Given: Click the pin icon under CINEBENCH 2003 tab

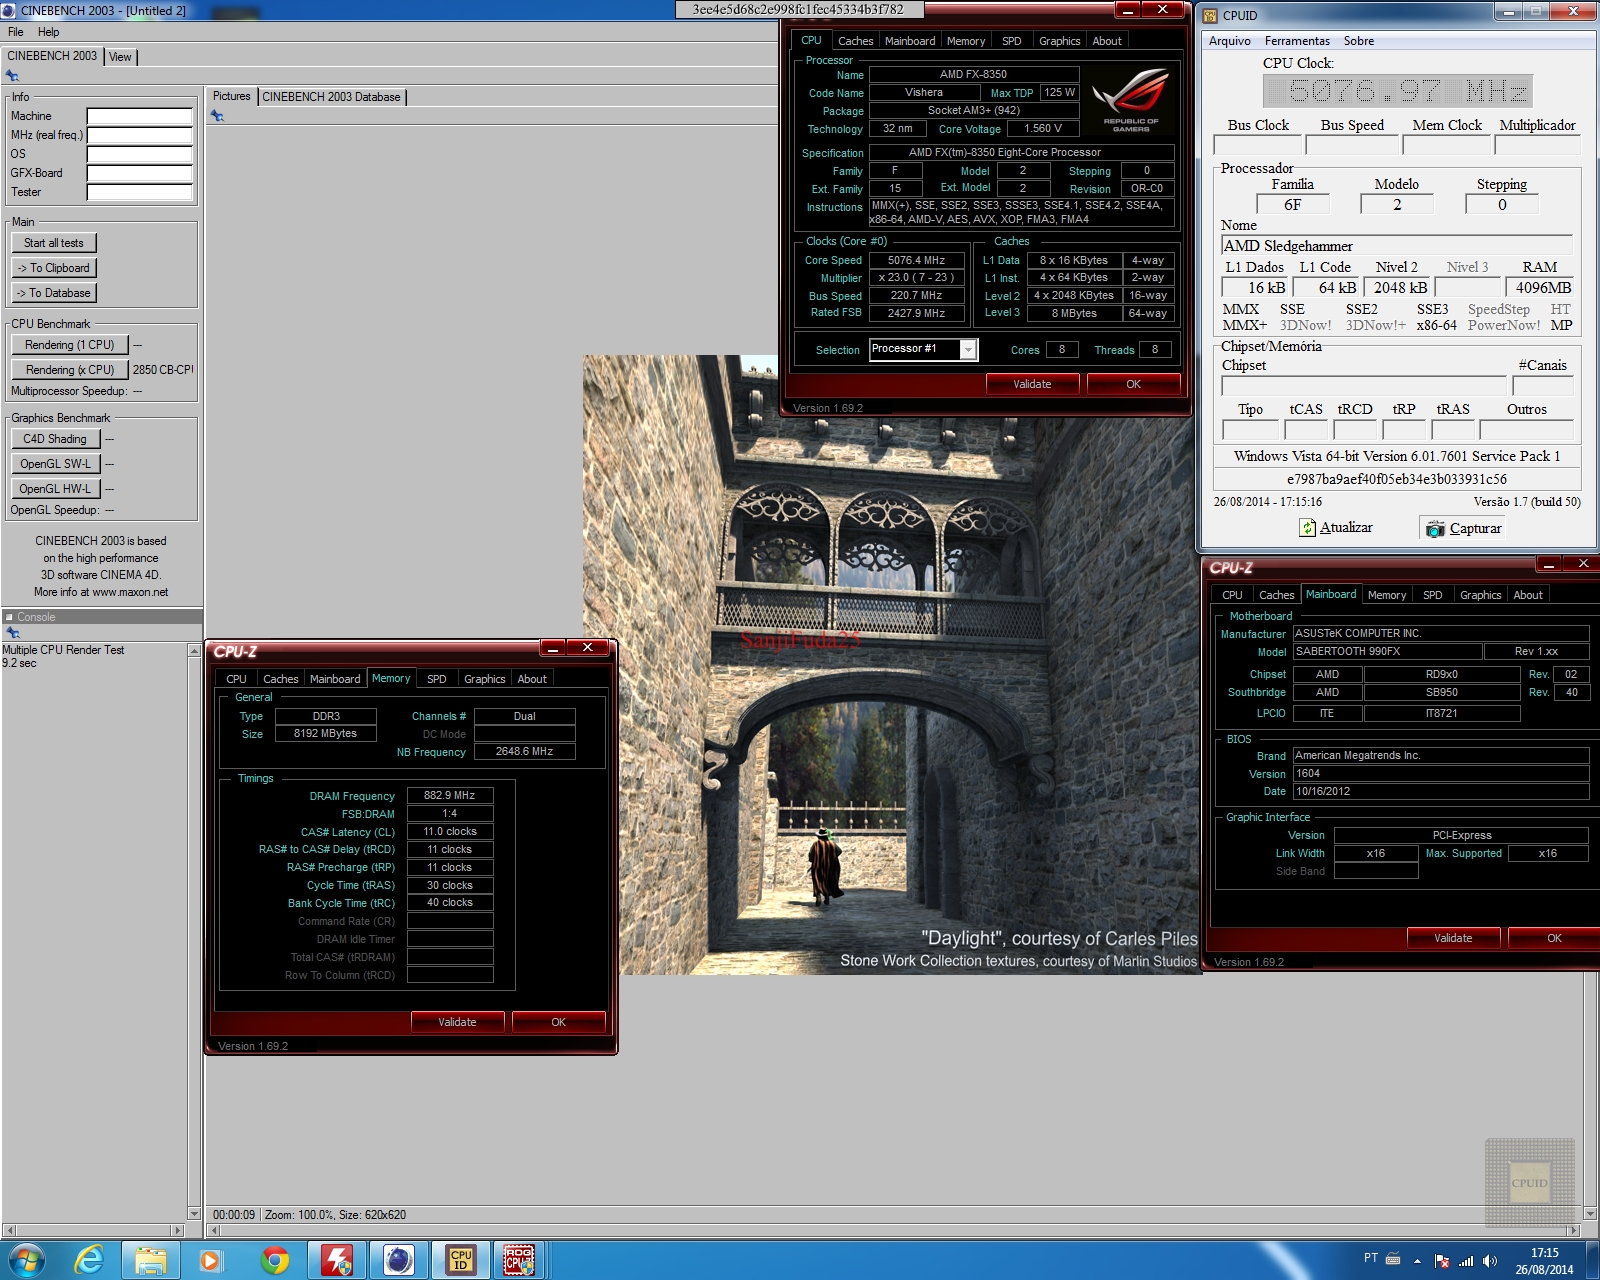Looking at the screenshot, I should (x=12, y=75).
